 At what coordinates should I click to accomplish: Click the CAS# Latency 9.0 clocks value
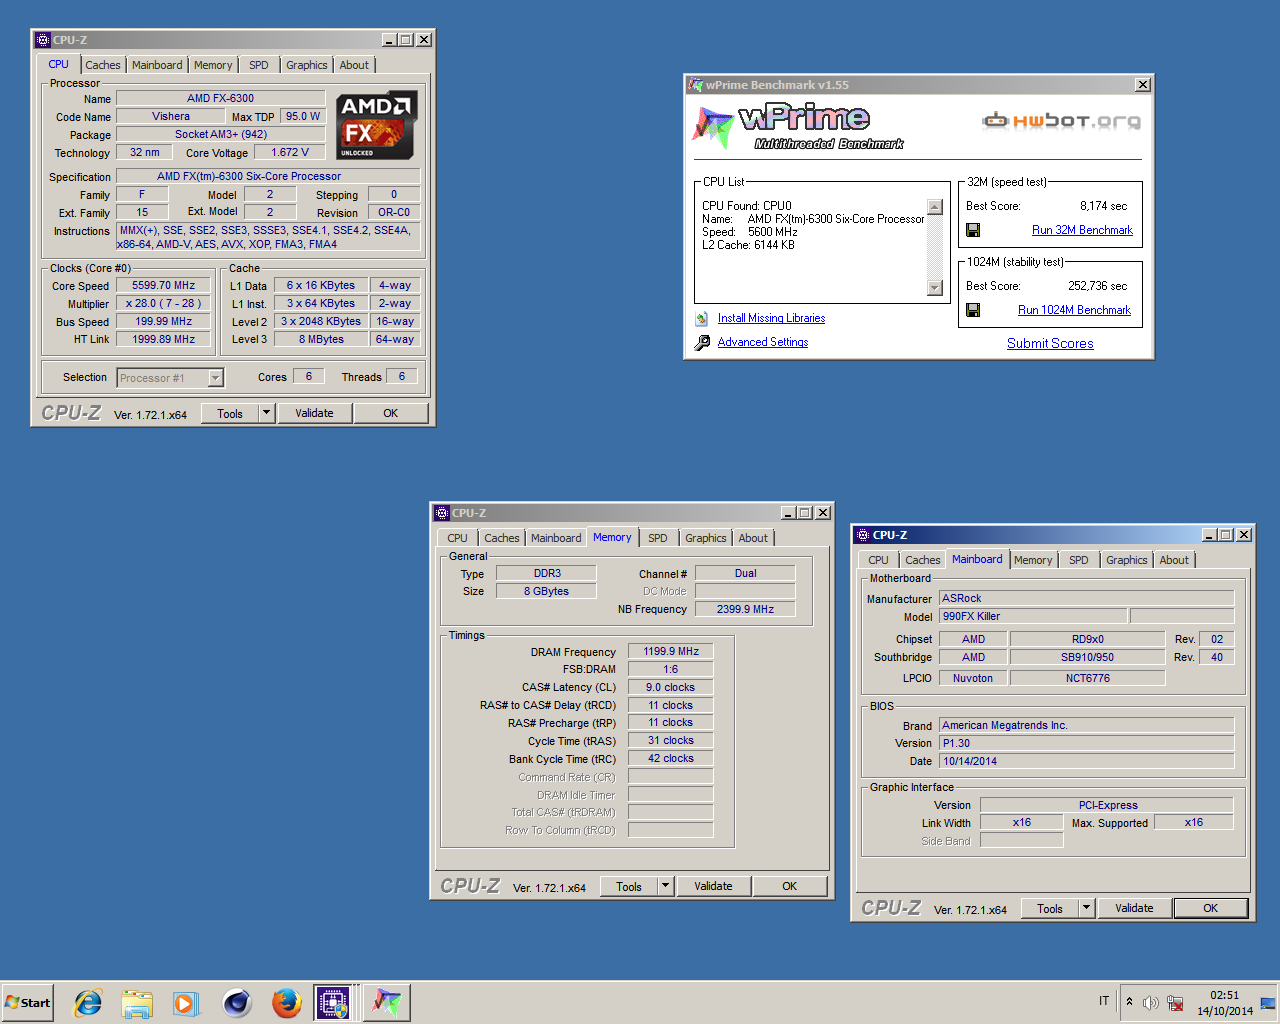click(x=670, y=687)
